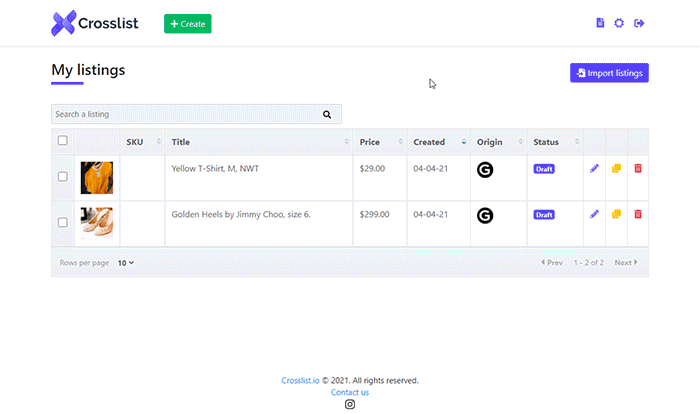Click origin icon for Golden Heels row

(485, 216)
